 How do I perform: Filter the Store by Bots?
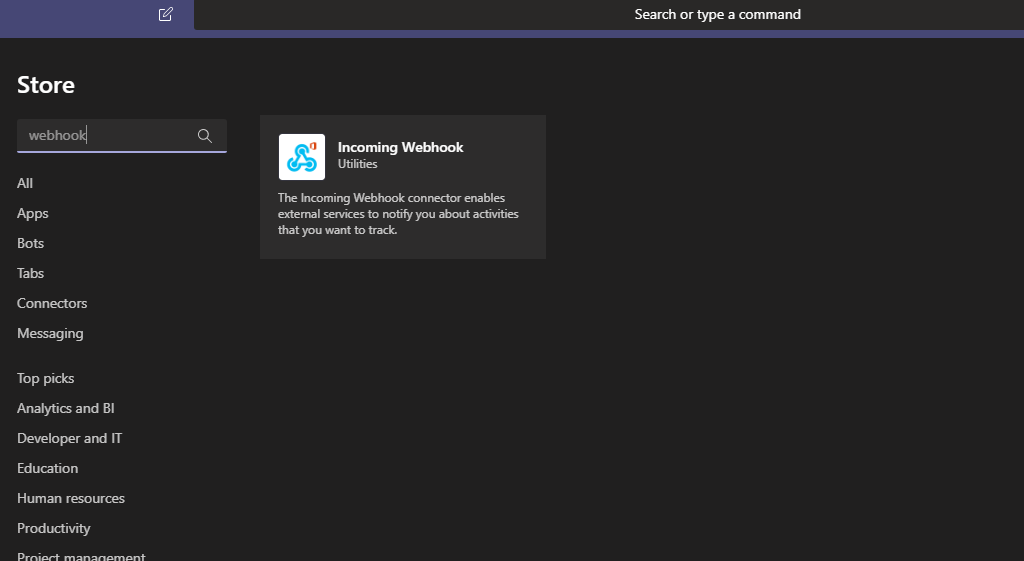31,243
